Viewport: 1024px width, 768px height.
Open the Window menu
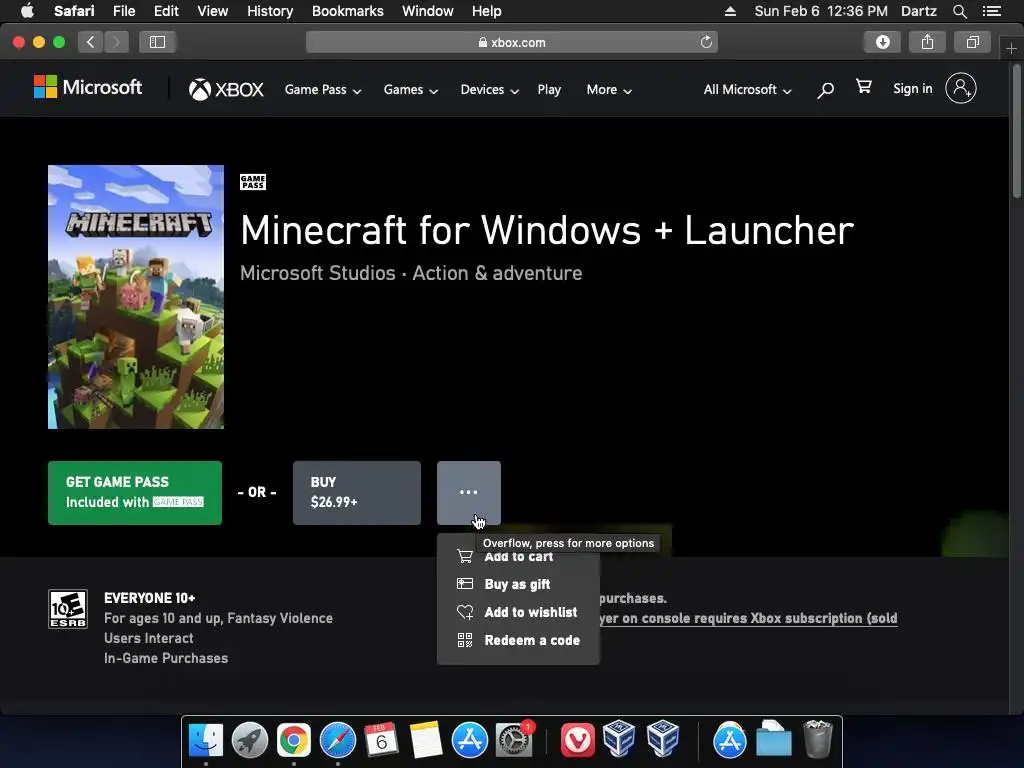pyautogui.click(x=428, y=11)
